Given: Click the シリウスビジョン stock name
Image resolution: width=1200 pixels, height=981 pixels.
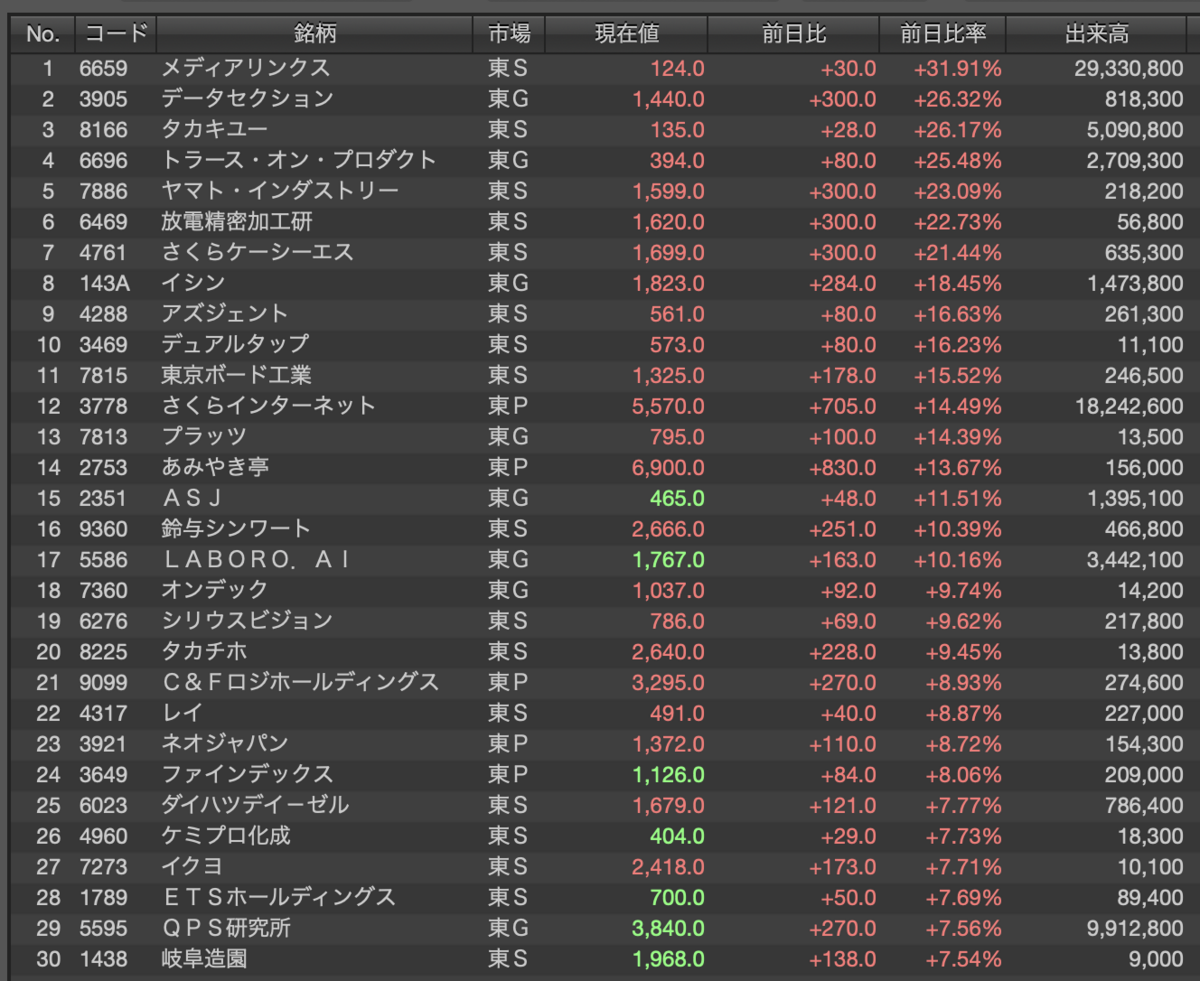Looking at the screenshot, I should [x=246, y=621].
